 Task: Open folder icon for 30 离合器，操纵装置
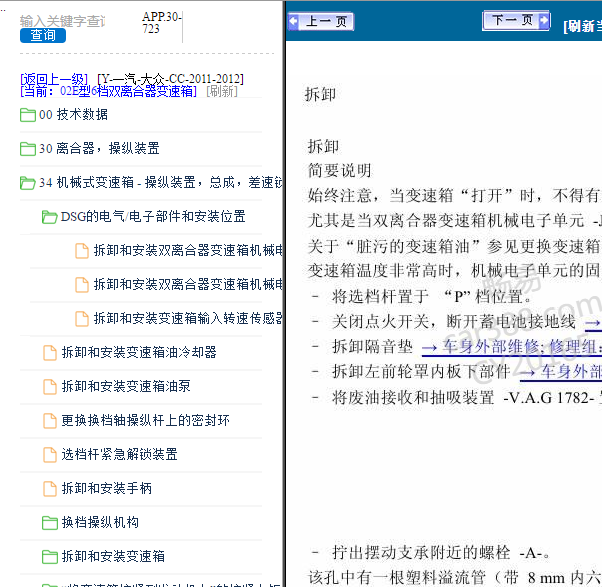[28, 149]
